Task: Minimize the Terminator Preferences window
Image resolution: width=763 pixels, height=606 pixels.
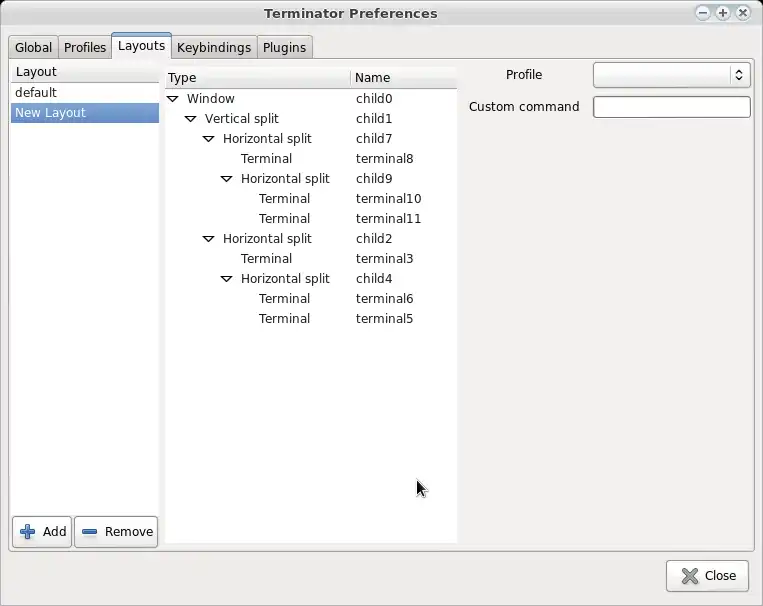Action: [x=703, y=13]
